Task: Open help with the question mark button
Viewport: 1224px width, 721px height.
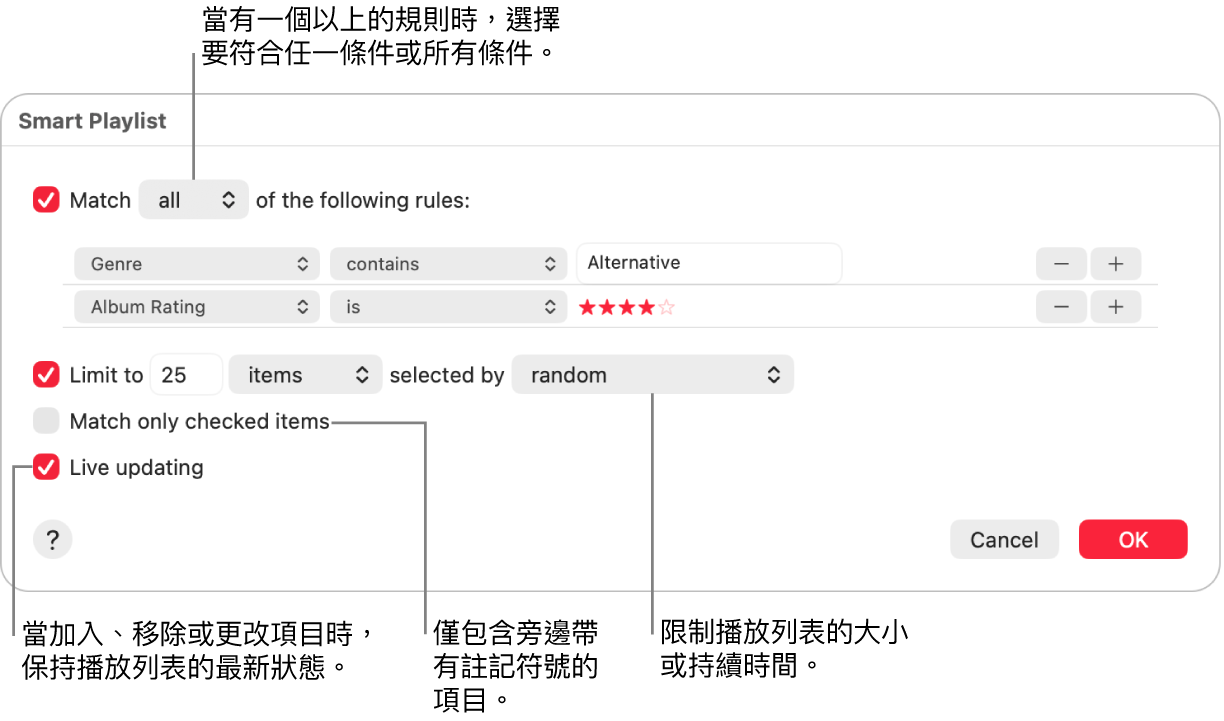Action: point(53,540)
